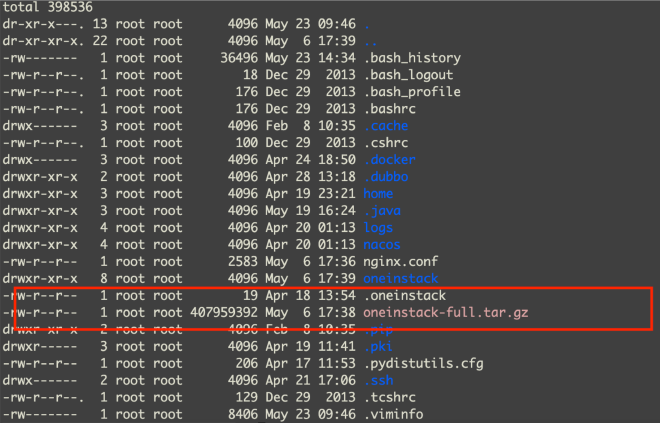Click the blue .docker directory name
Image resolution: width=660 pixels, height=423 pixels.
point(391,160)
